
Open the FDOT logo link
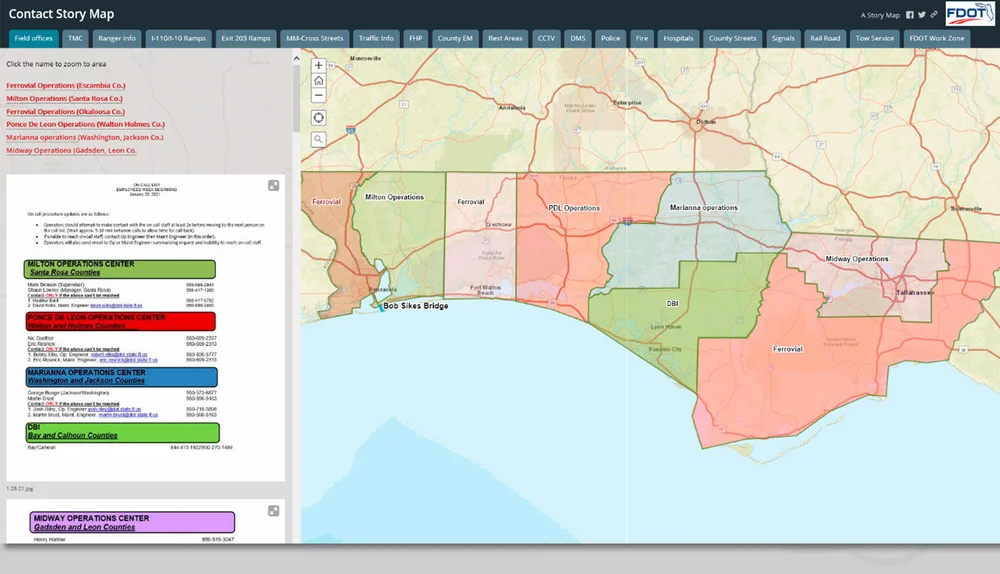tap(969, 13)
